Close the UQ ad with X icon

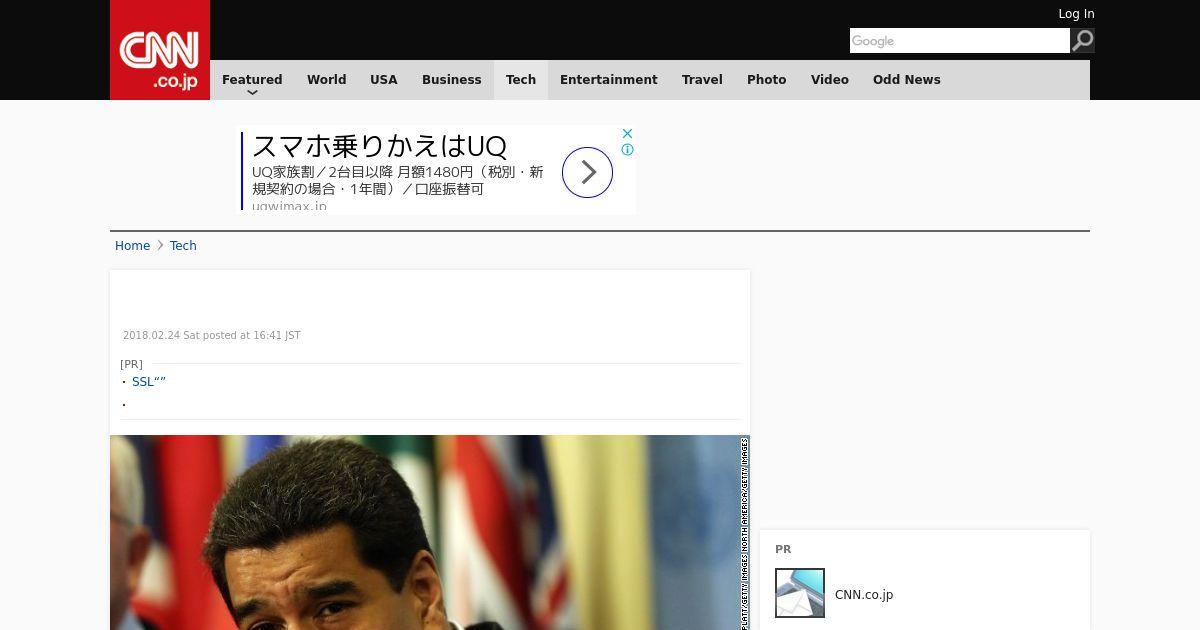click(627, 133)
